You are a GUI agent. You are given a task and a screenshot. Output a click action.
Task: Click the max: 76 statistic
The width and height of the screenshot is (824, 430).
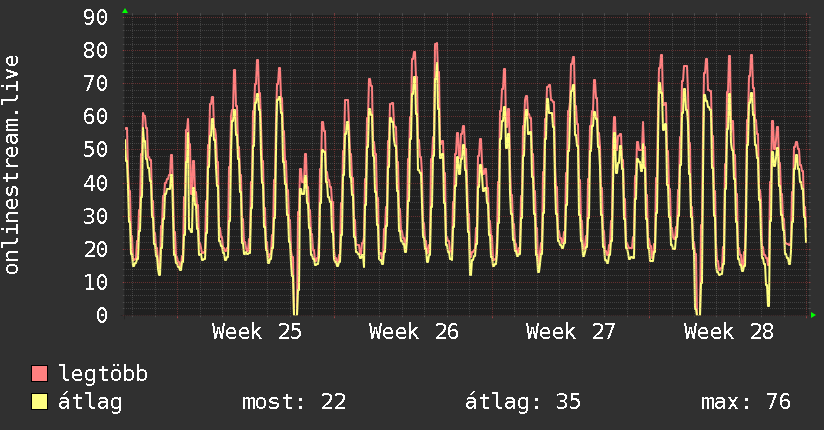(x=746, y=402)
